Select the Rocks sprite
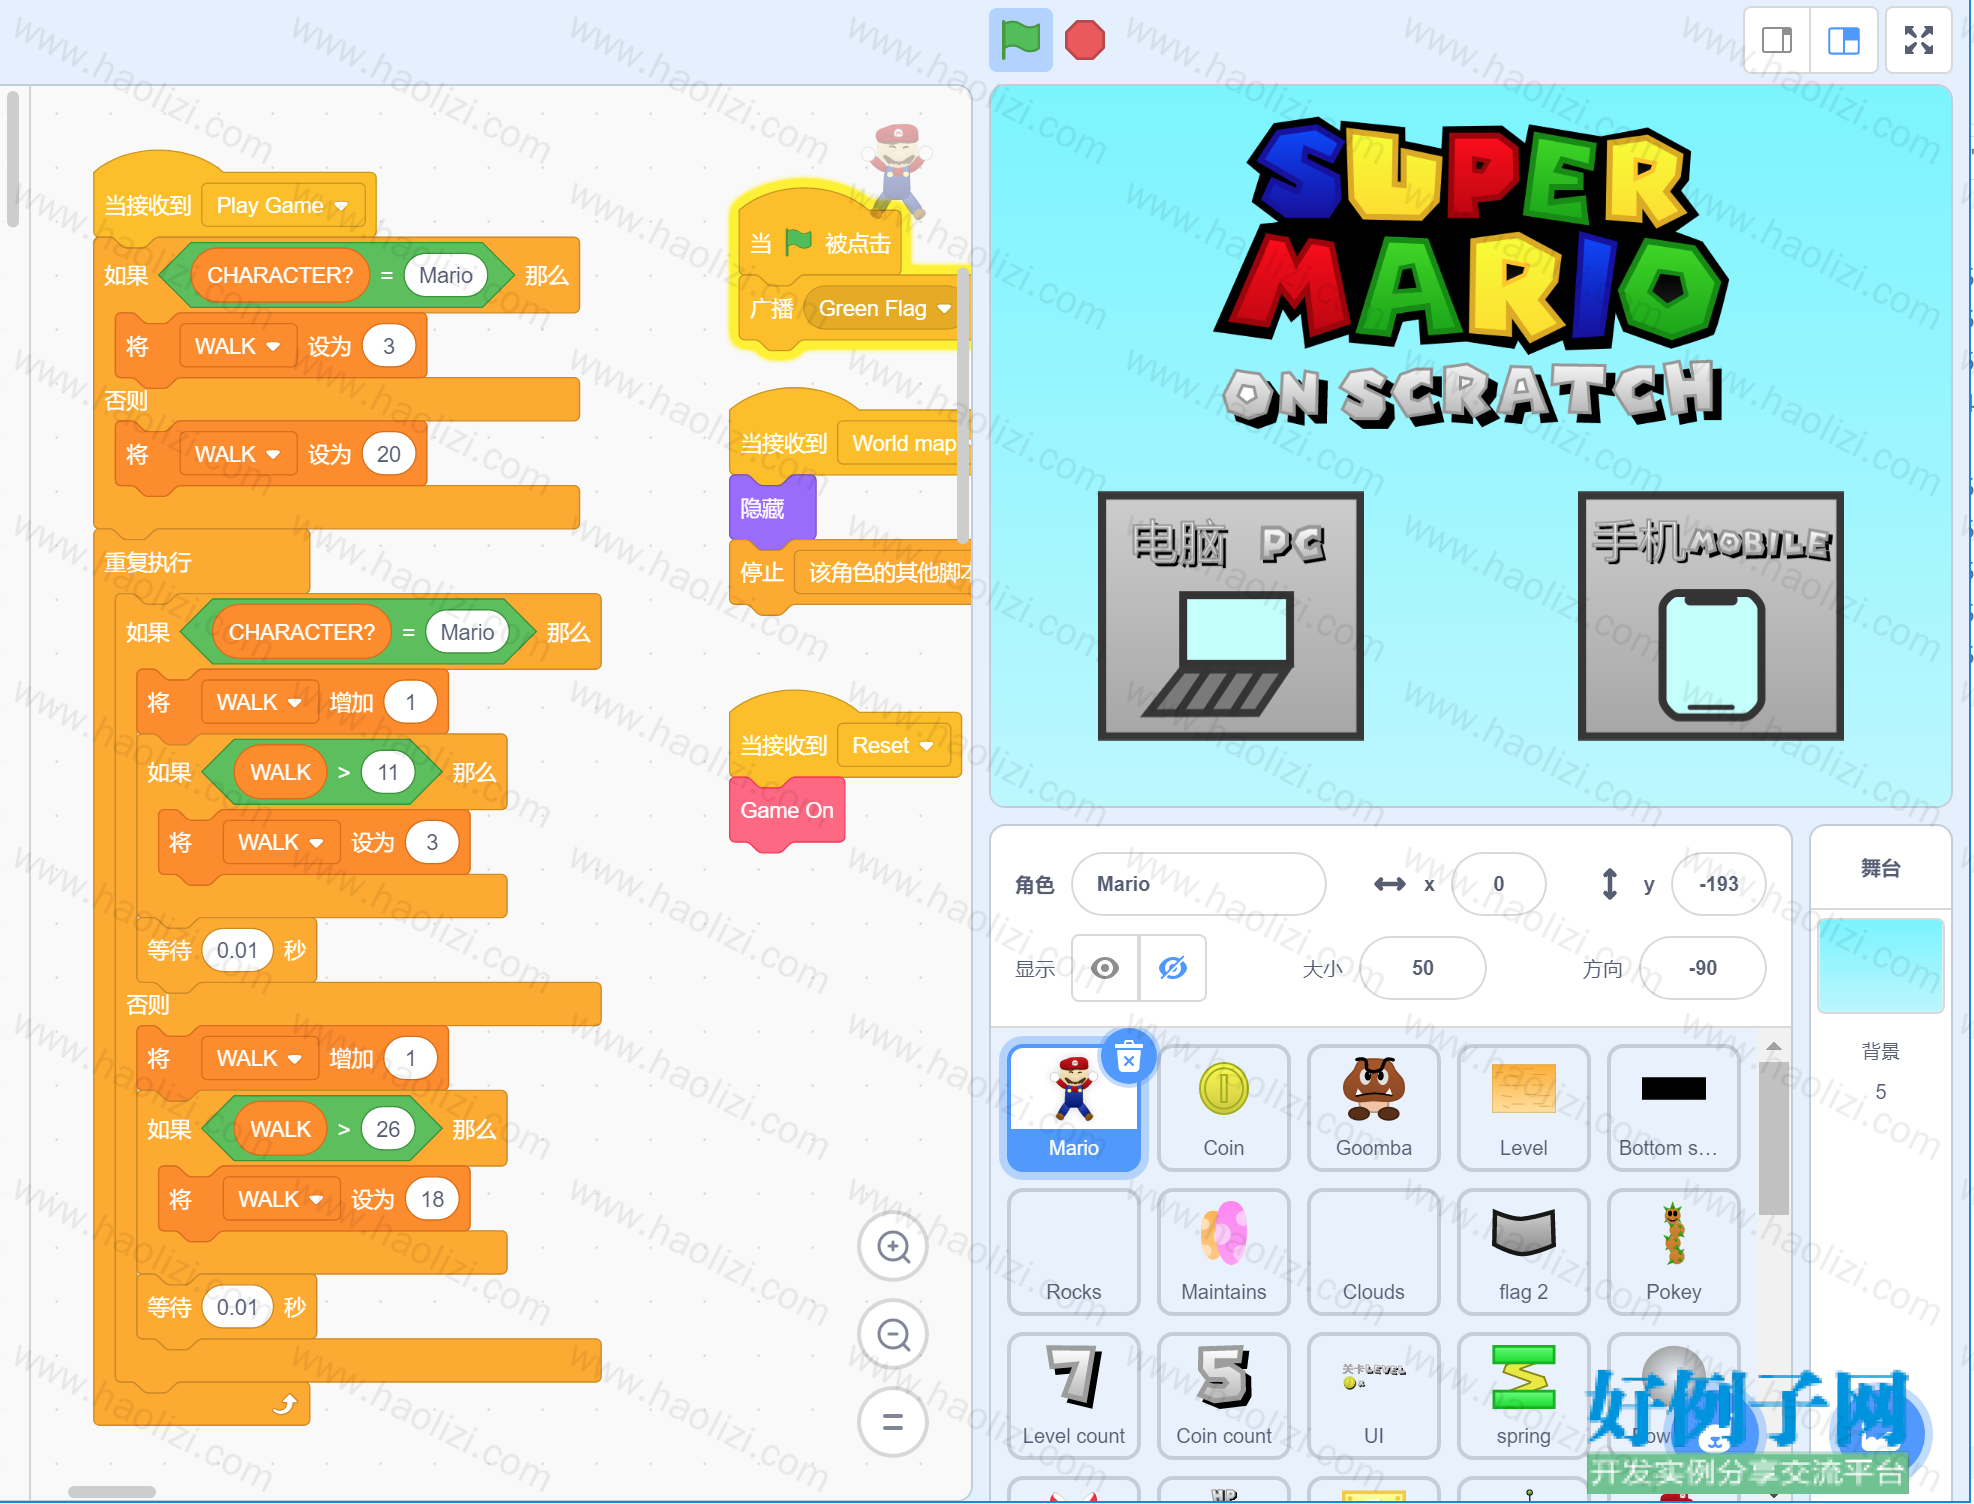This screenshot has height=1504, width=1974. point(1073,1251)
